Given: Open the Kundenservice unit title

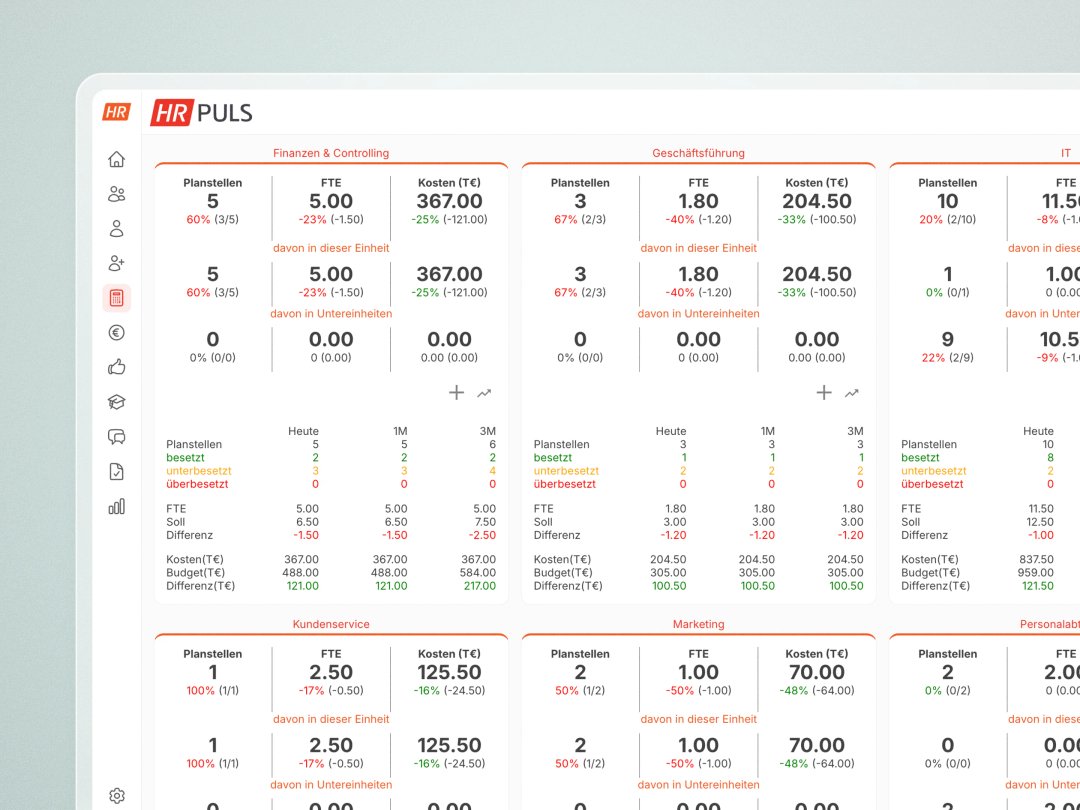Looking at the screenshot, I should (x=331, y=624).
